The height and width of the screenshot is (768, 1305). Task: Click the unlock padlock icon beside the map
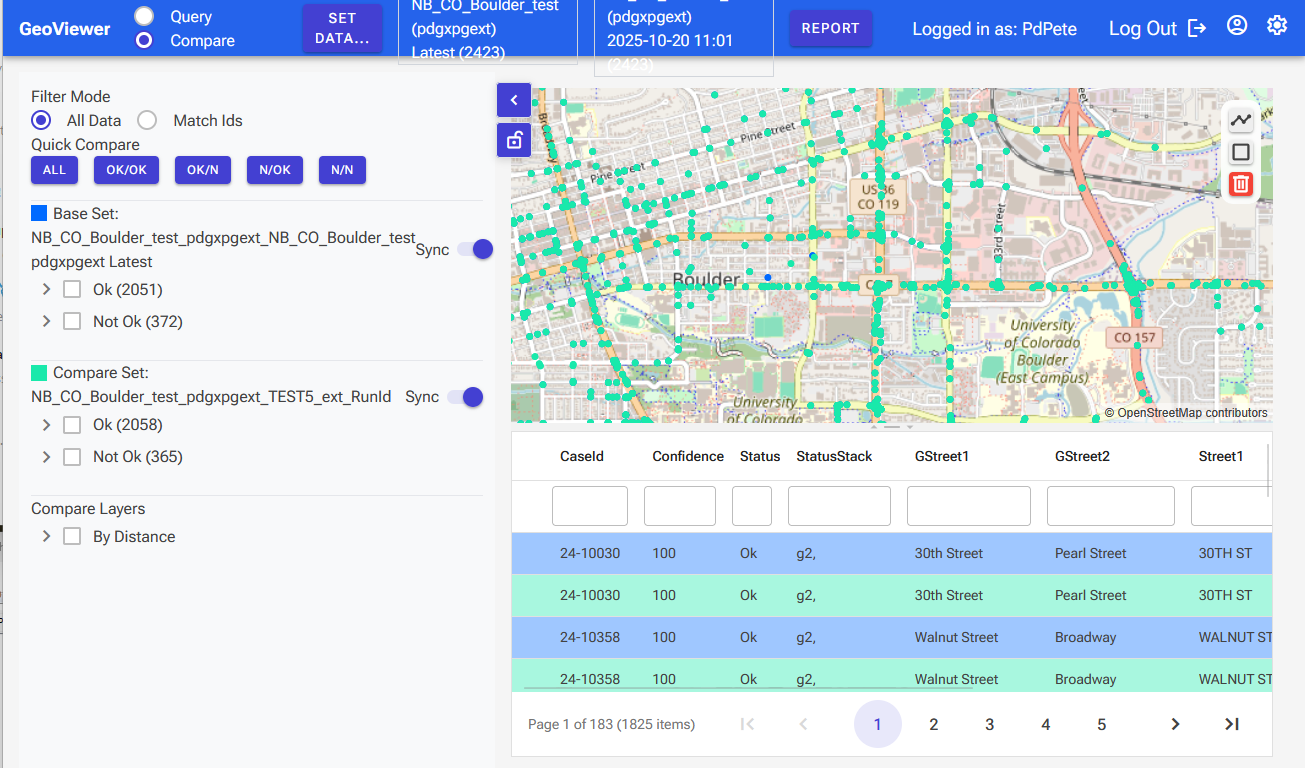pyautogui.click(x=514, y=140)
